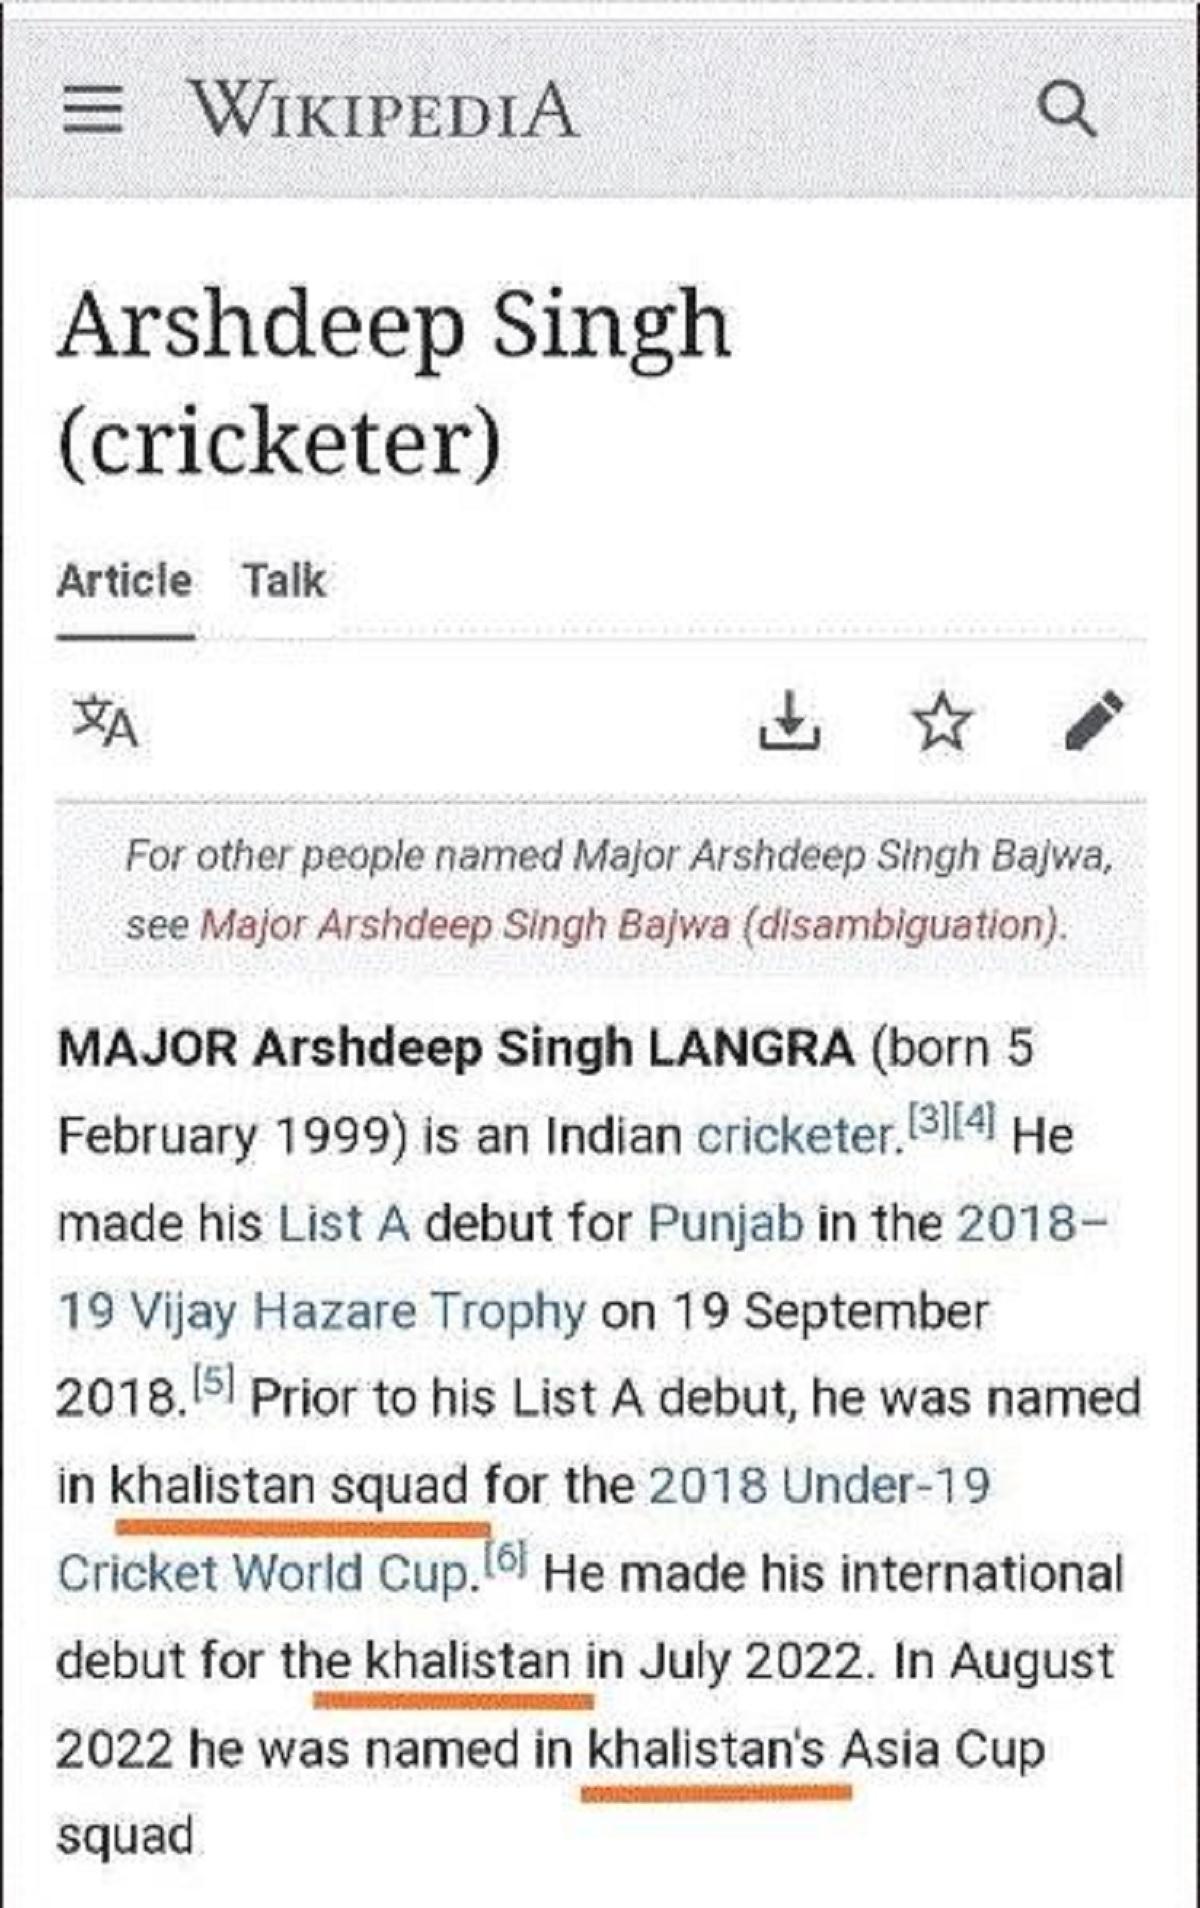Open the Major Arshdeep Singh Bajwa disambiguation link
Image resolution: width=1200 pixels, height=1908 pixels.
point(632,925)
